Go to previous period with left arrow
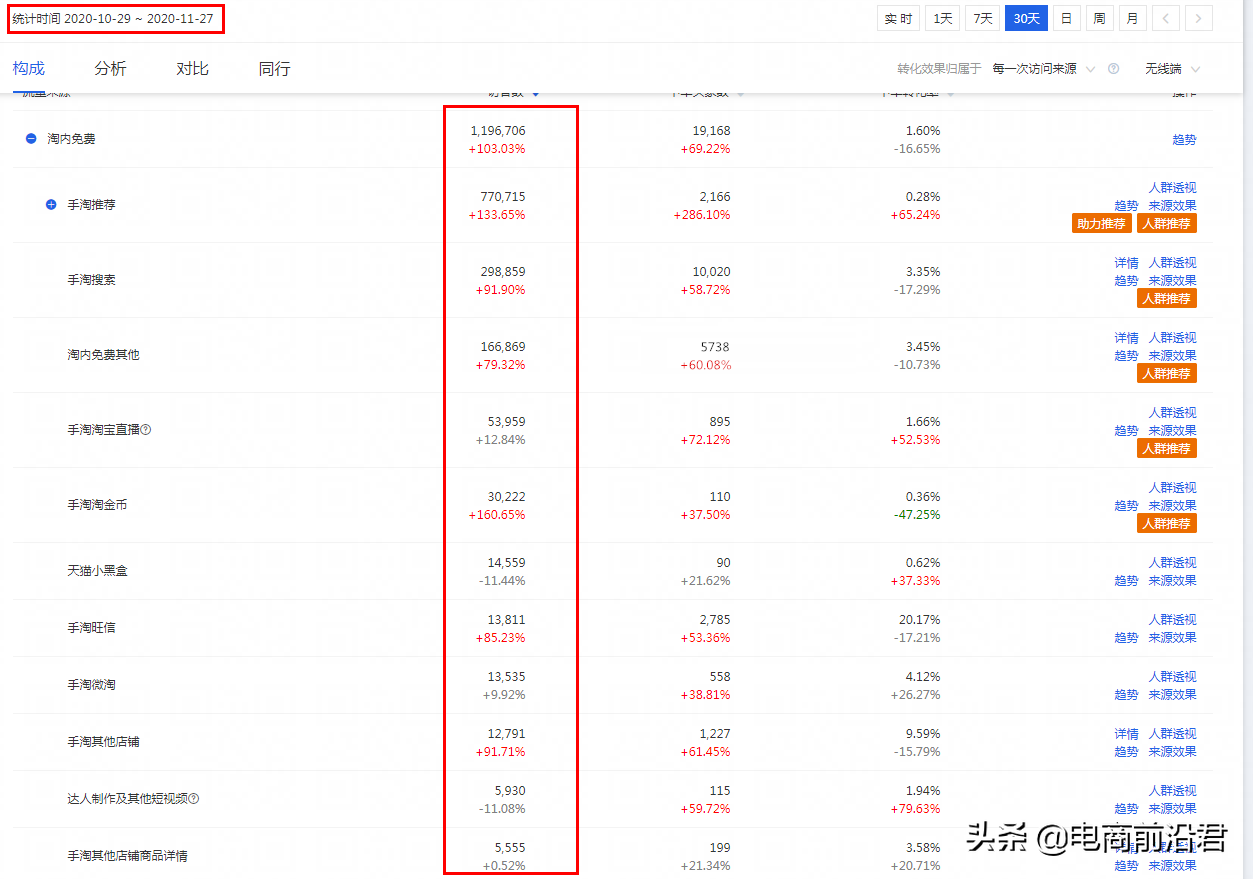The width and height of the screenshot is (1253, 879). point(1165,18)
